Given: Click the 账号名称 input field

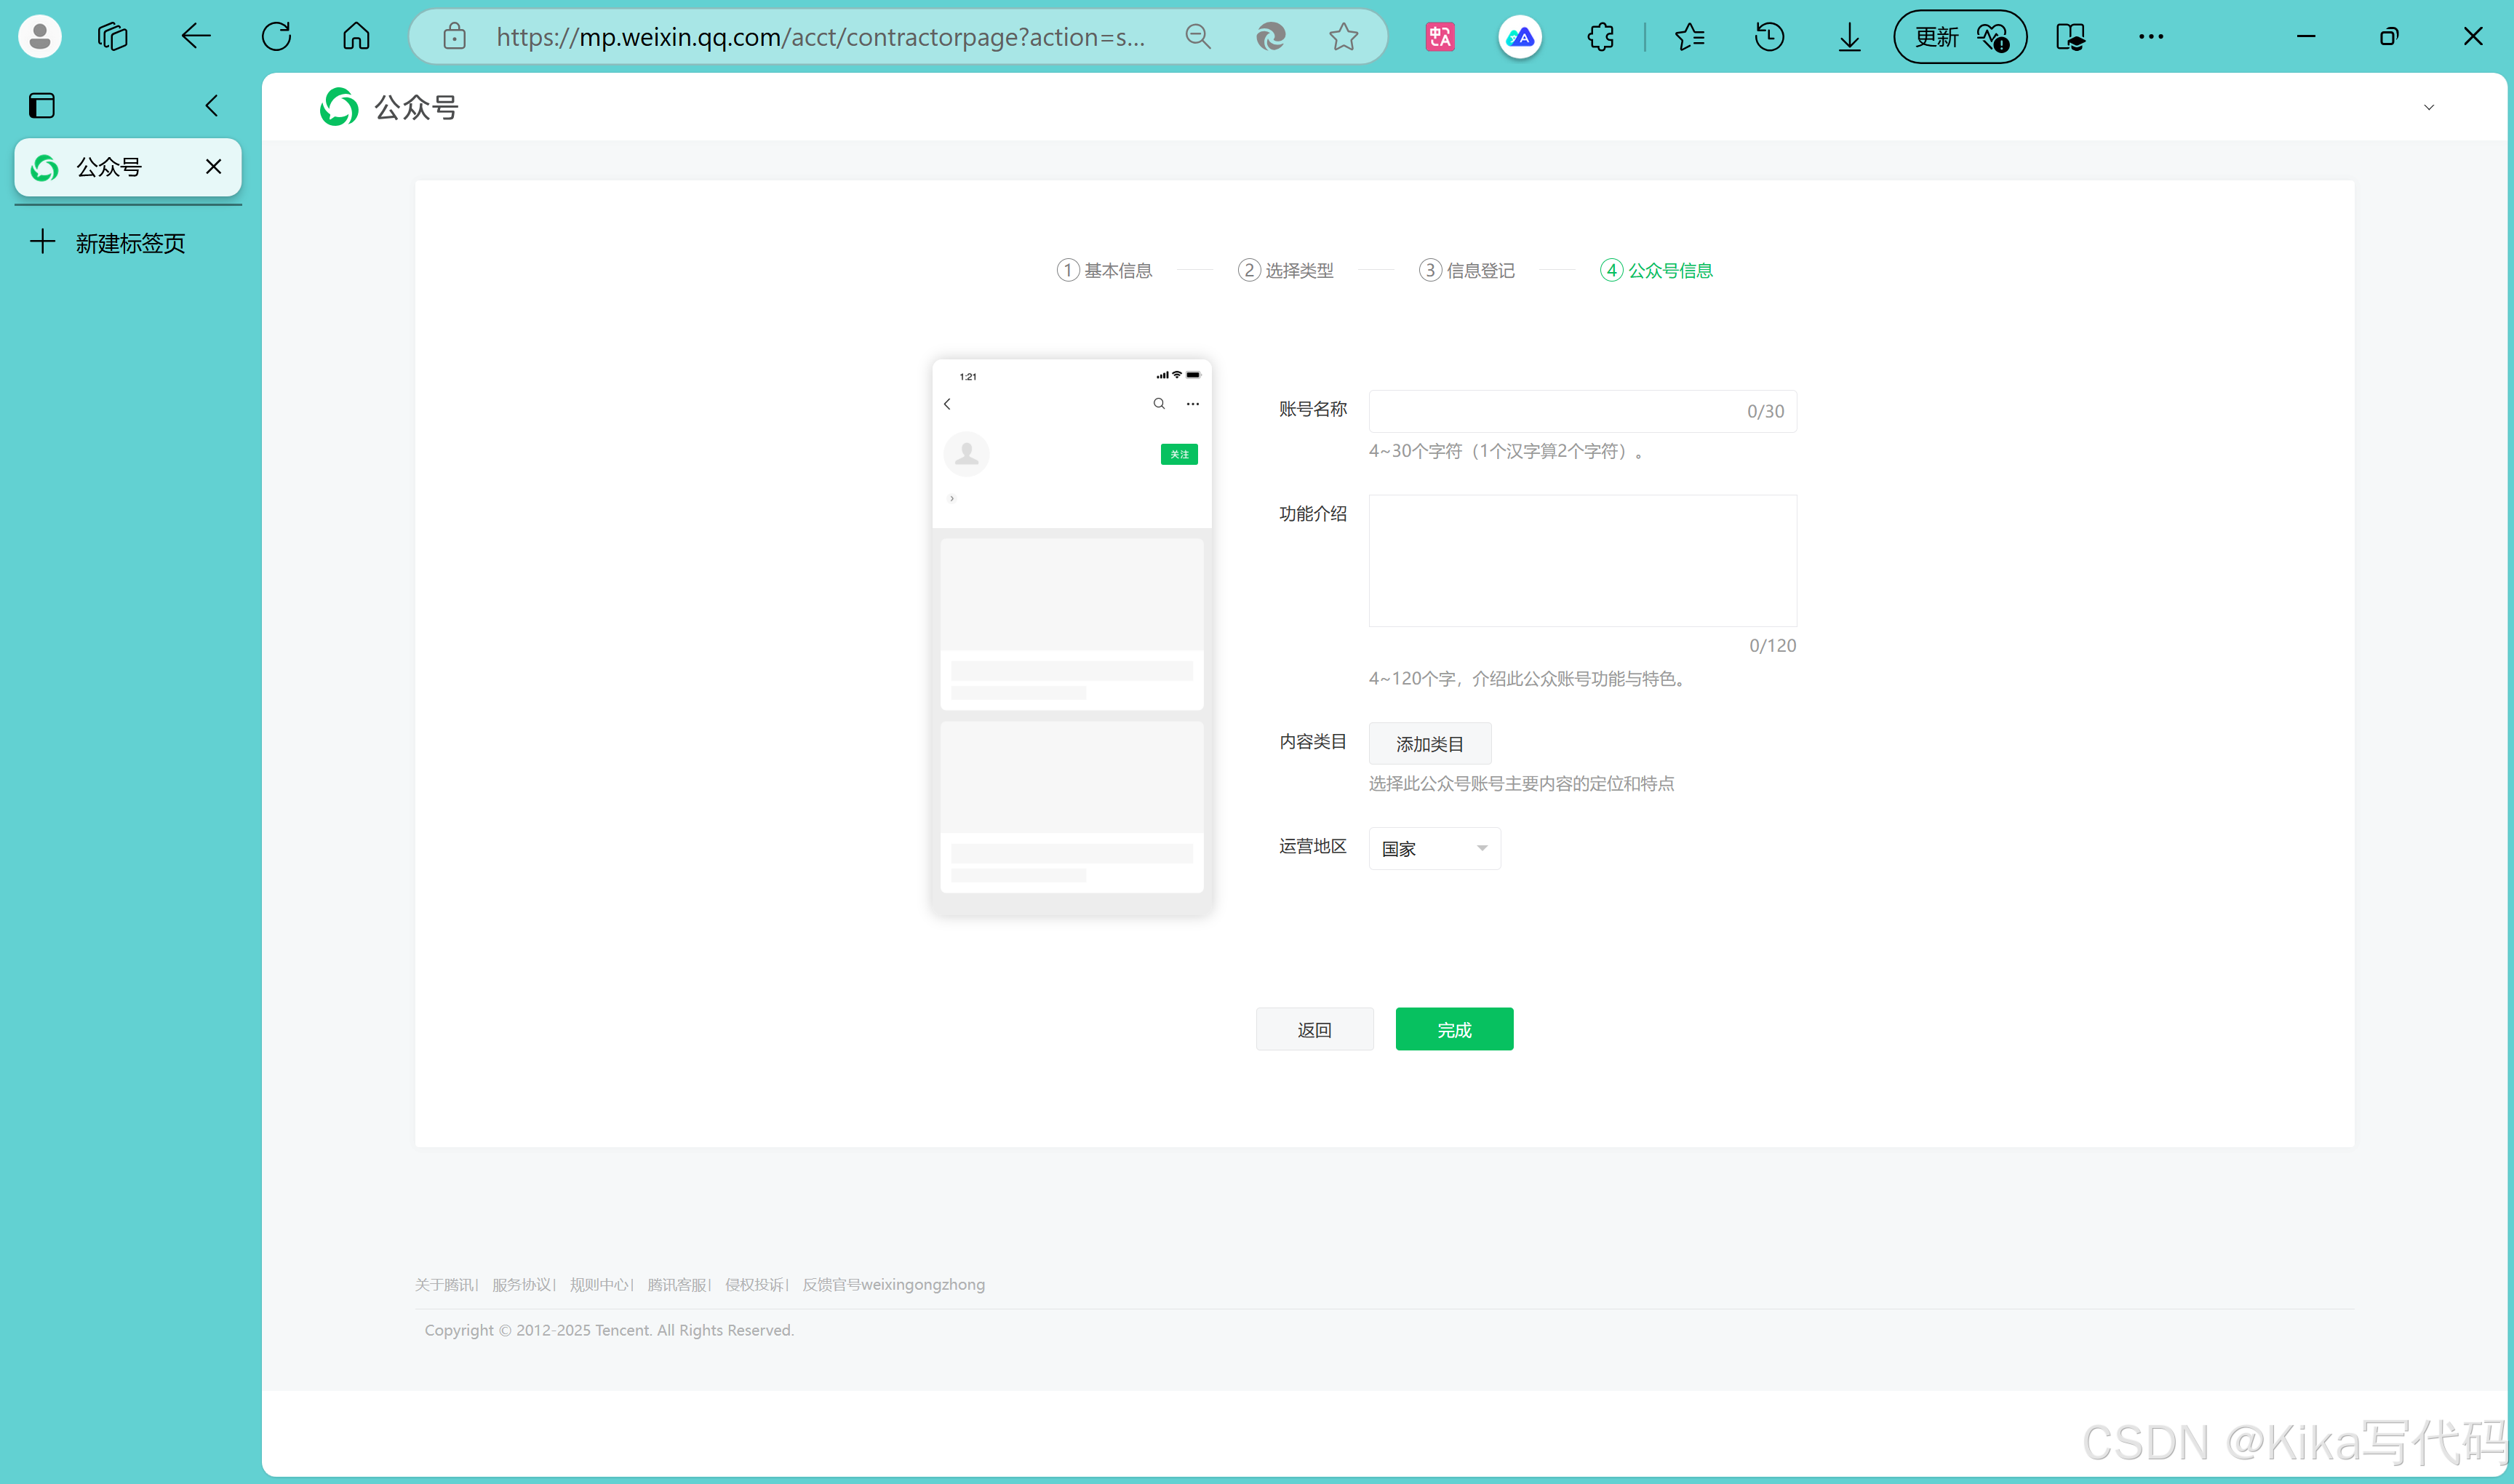Looking at the screenshot, I should click(1550, 411).
